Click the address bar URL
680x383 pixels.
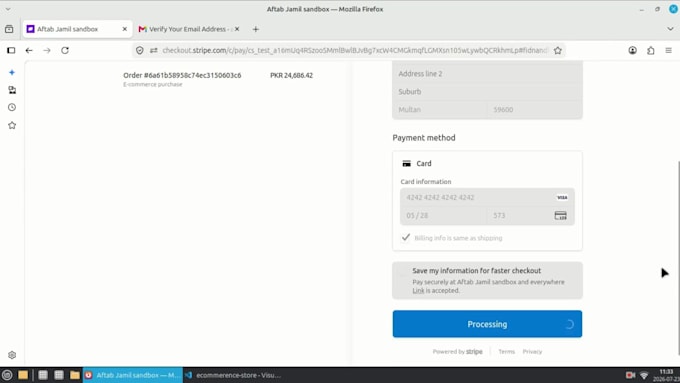point(355,50)
